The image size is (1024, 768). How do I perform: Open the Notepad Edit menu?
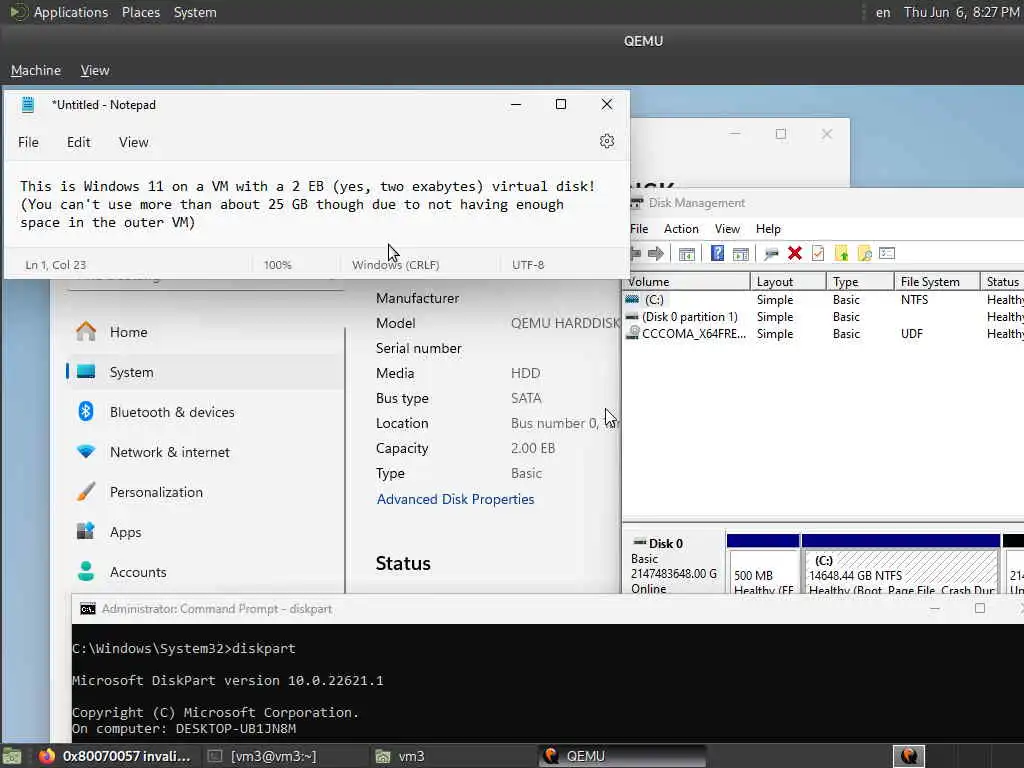(x=78, y=142)
